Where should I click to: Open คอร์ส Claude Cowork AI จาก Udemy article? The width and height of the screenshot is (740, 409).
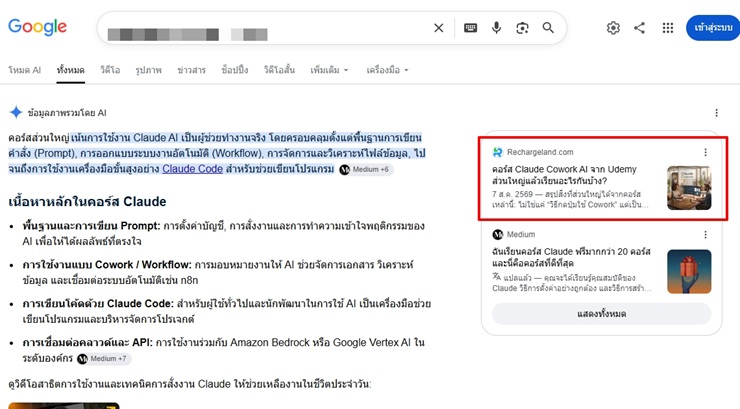click(564, 175)
